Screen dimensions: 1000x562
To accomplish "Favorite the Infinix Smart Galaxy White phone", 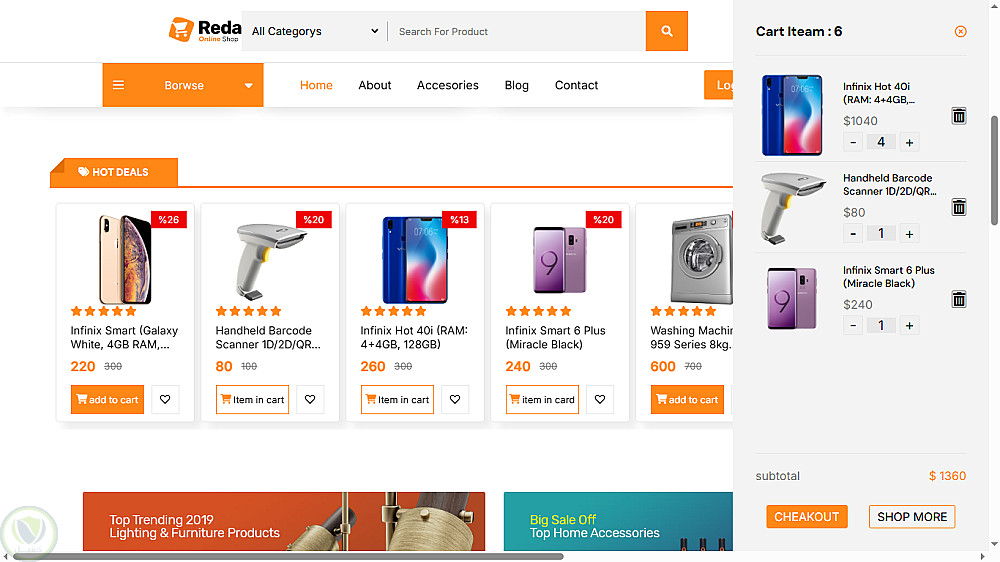I will tap(165, 400).
